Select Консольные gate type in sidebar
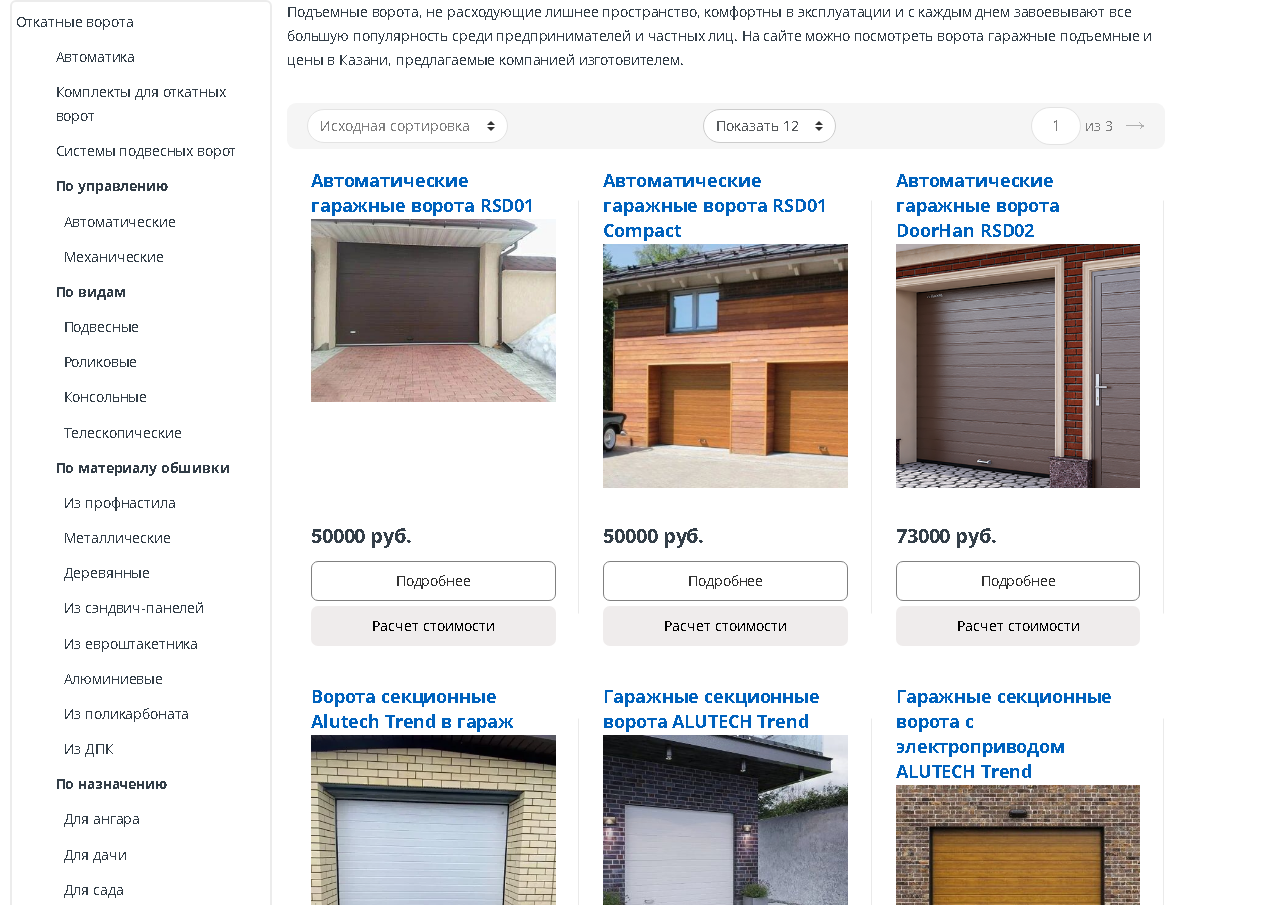Viewport: 1288px width, 905px height. [x=105, y=397]
